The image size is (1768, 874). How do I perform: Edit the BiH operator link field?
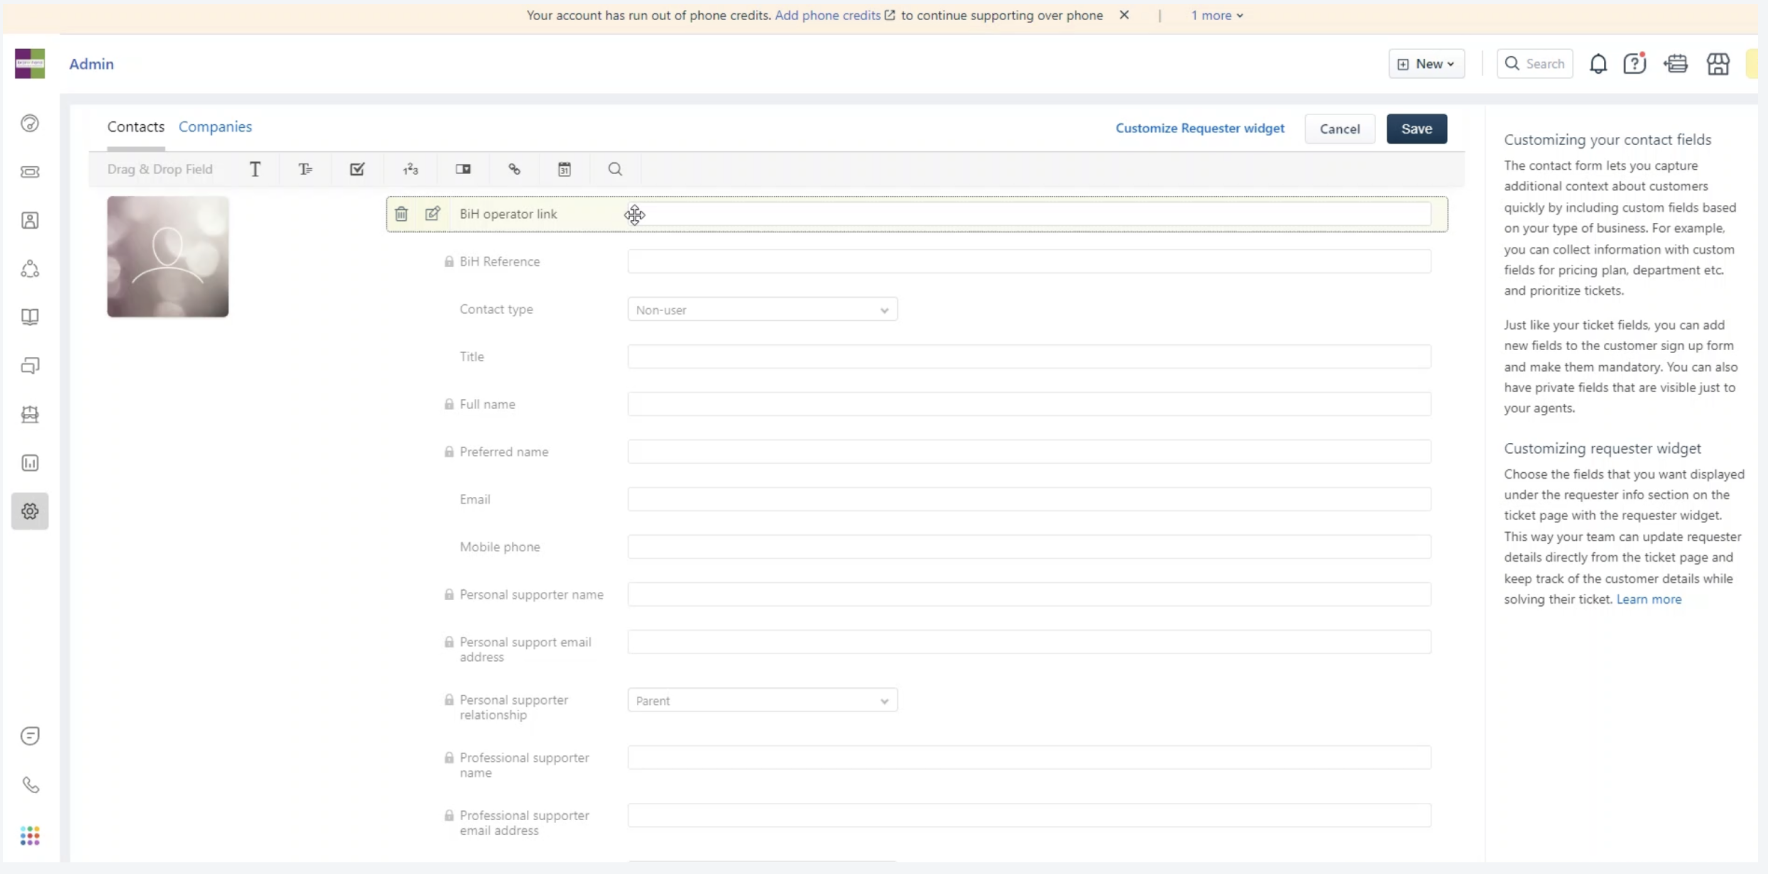coord(433,214)
